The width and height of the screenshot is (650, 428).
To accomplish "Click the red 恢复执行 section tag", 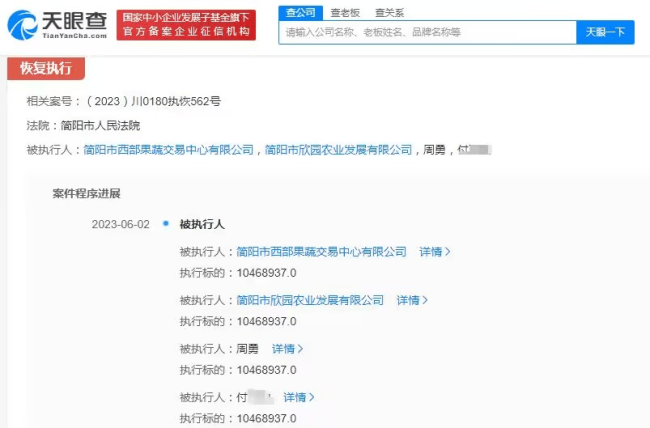I will click(x=46, y=69).
